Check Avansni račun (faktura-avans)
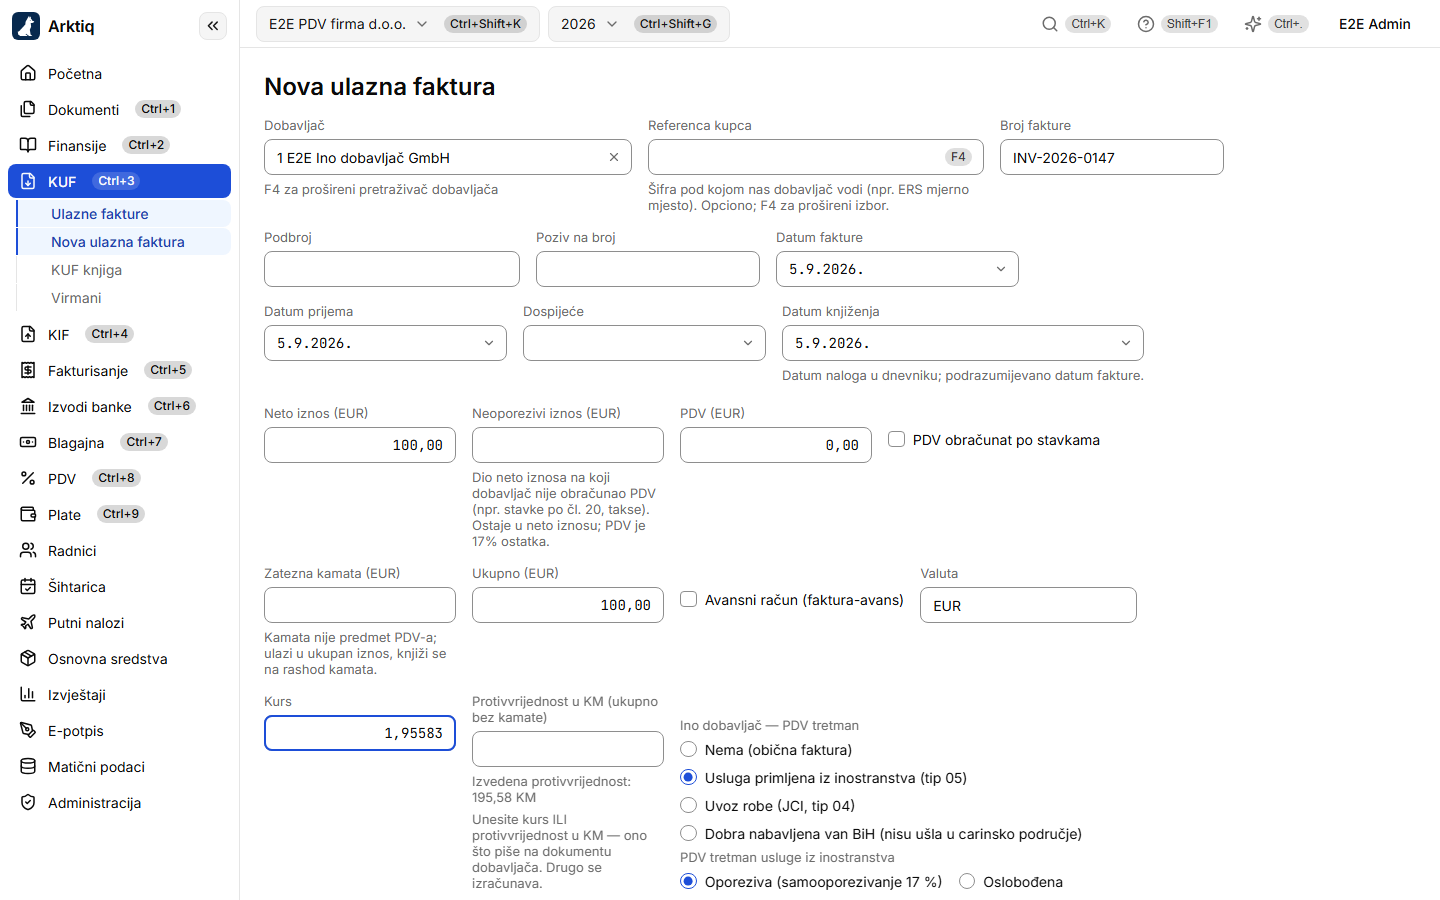This screenshot has width=1440, height=900. [689, 599]
